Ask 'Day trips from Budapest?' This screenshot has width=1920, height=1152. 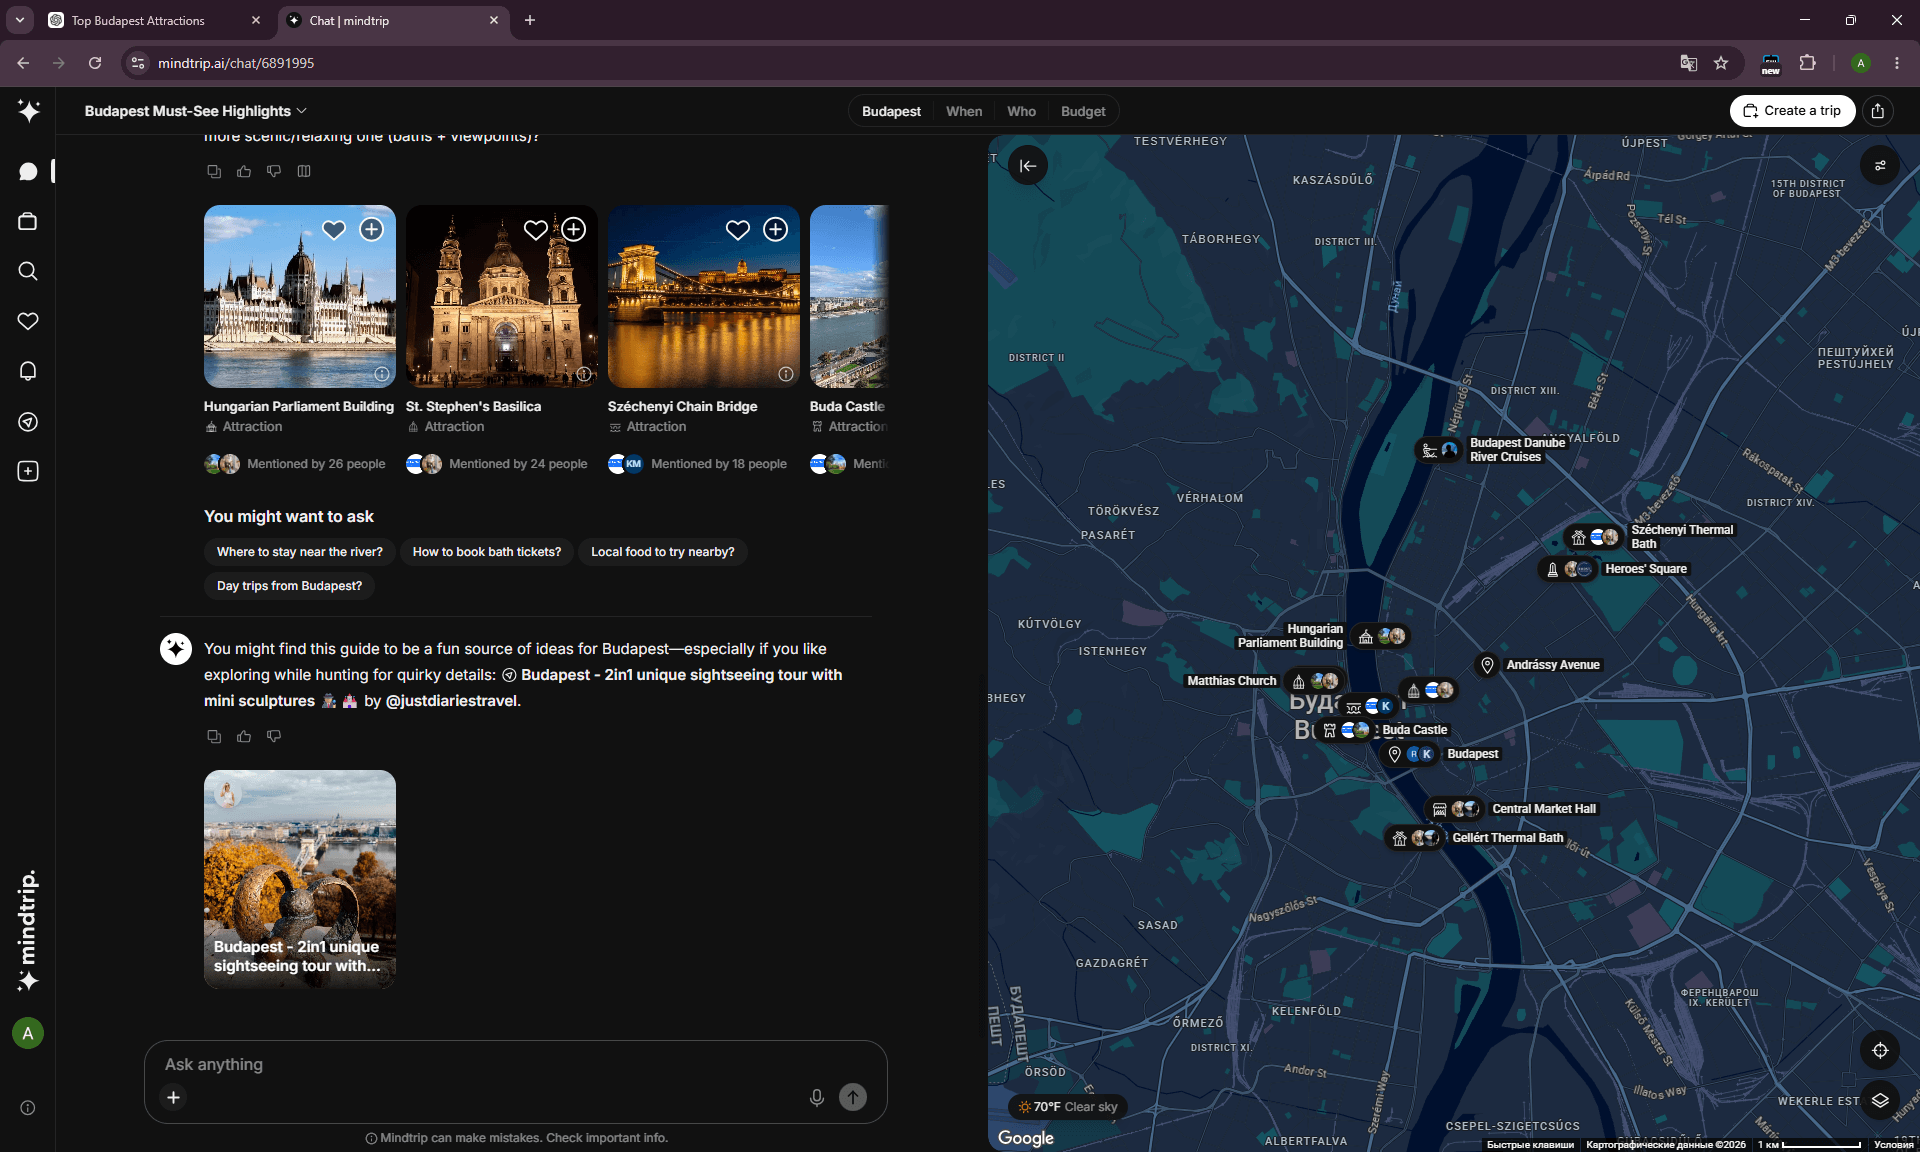(x=290, y=586)
